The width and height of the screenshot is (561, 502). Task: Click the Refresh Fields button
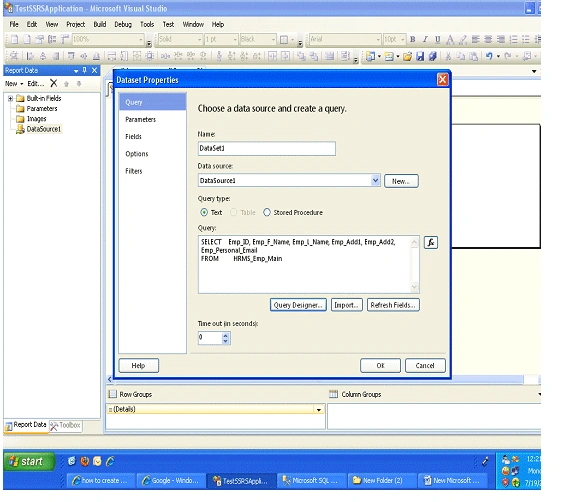click(x=393, y=305)
